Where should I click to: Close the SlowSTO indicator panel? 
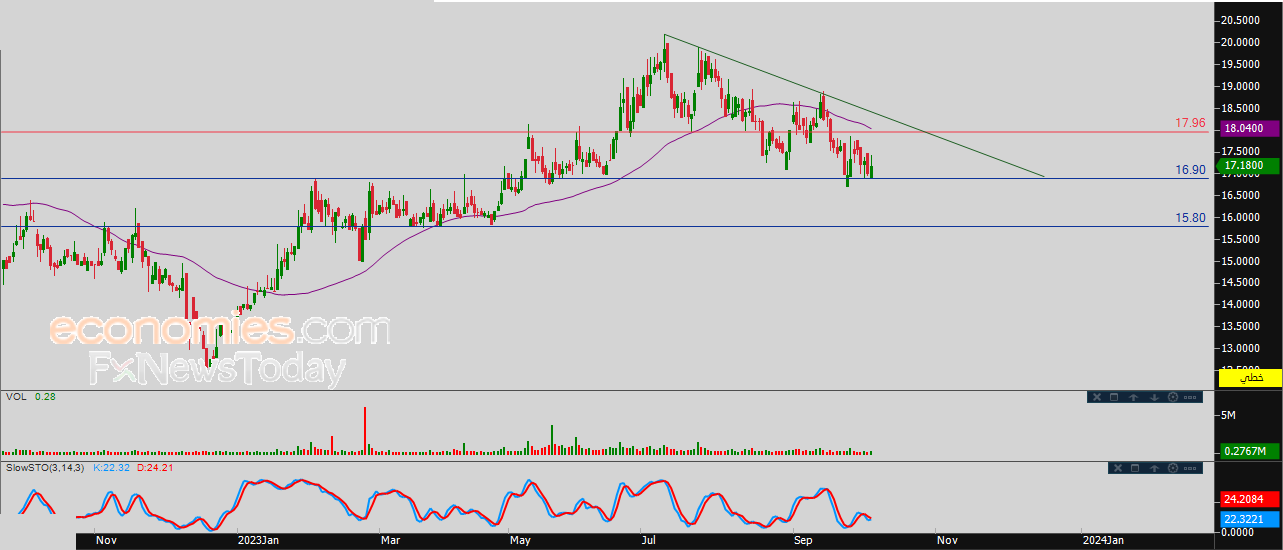(1118, 468)
